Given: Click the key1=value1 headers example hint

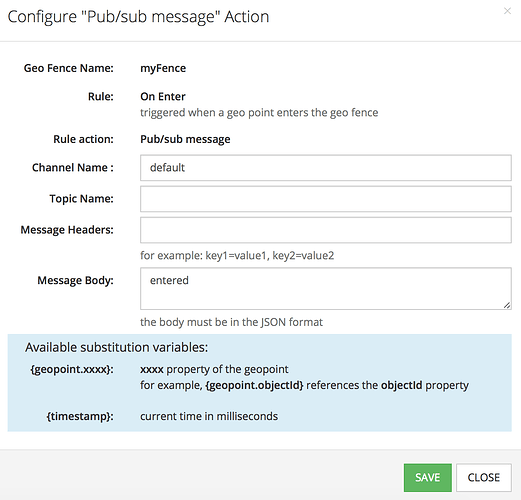Looking at the screenshot, I should 237,256.
